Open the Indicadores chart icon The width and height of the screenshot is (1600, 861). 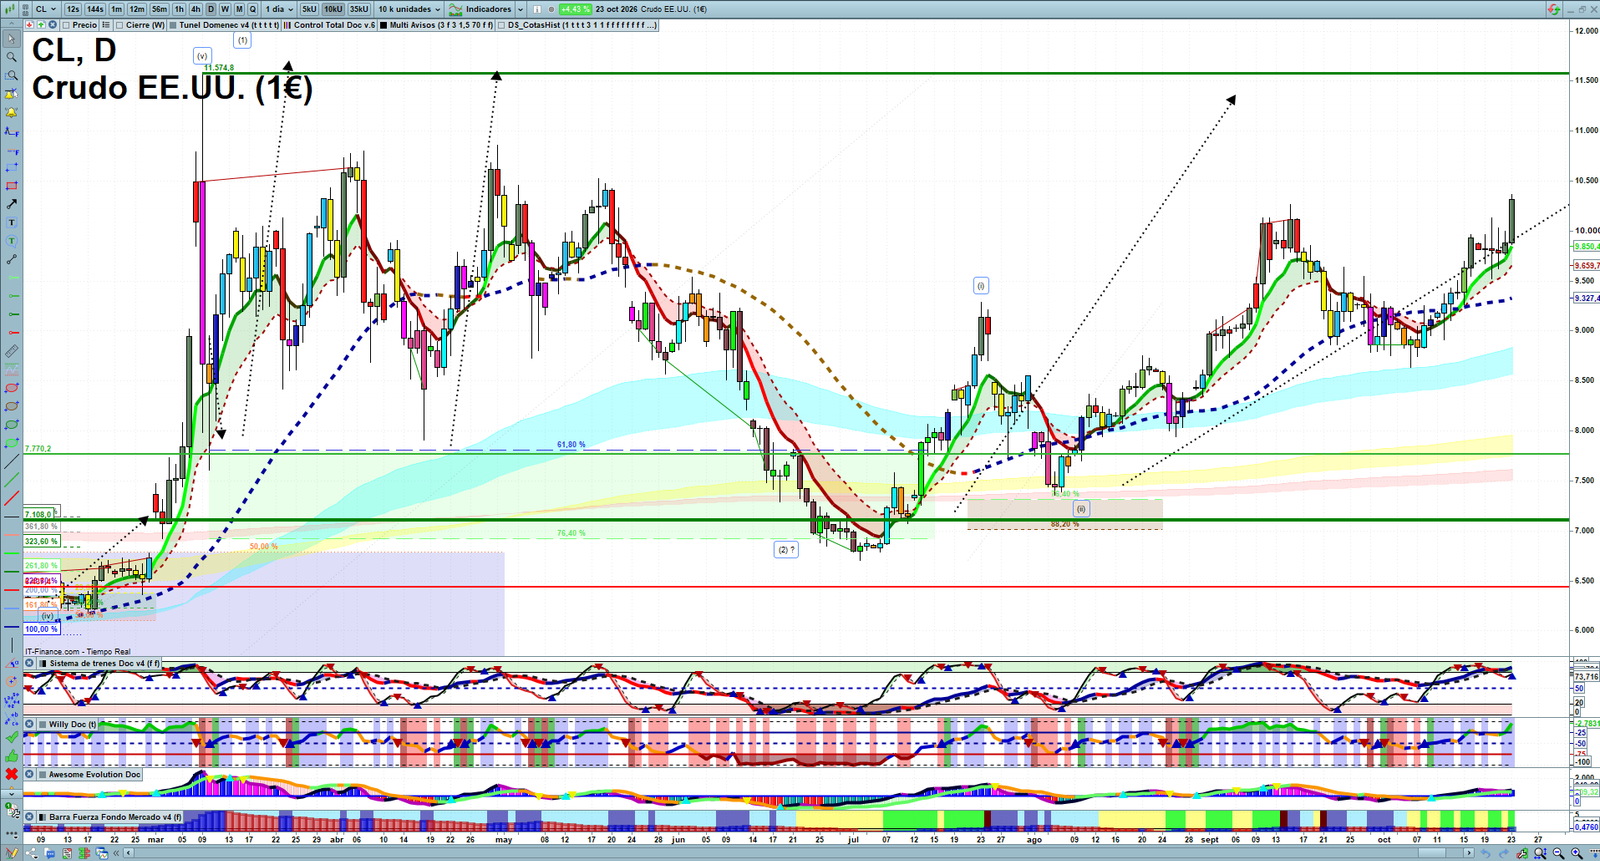coord(456,9)
